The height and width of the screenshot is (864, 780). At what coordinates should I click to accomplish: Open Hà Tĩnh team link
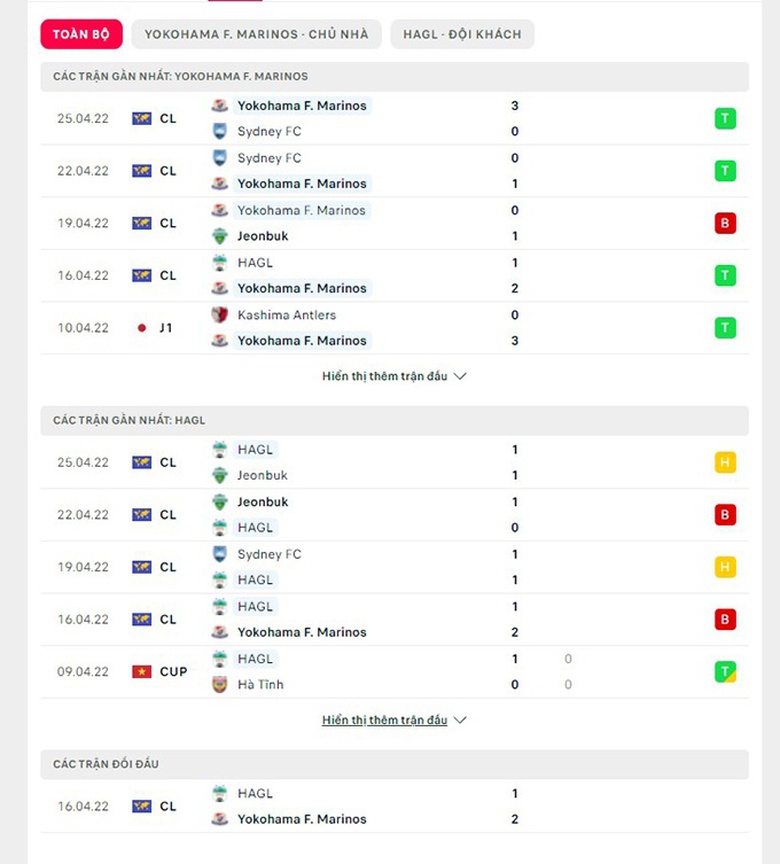coord(260,685)
